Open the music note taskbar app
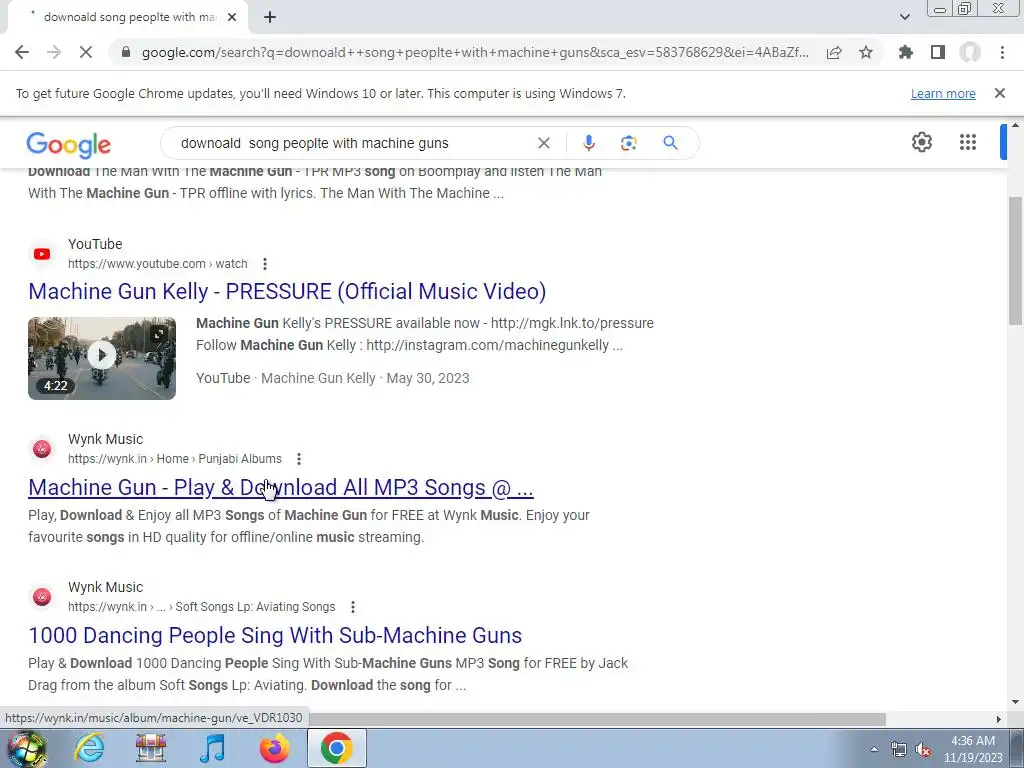1024x768 pixels. click(212, 748)
